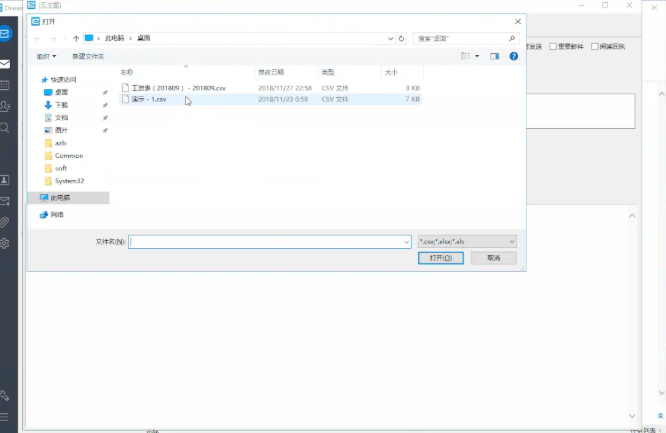Screen dimensions: 666x433
Task: Click the 文件名 input field
Action: tap(268, 241)
